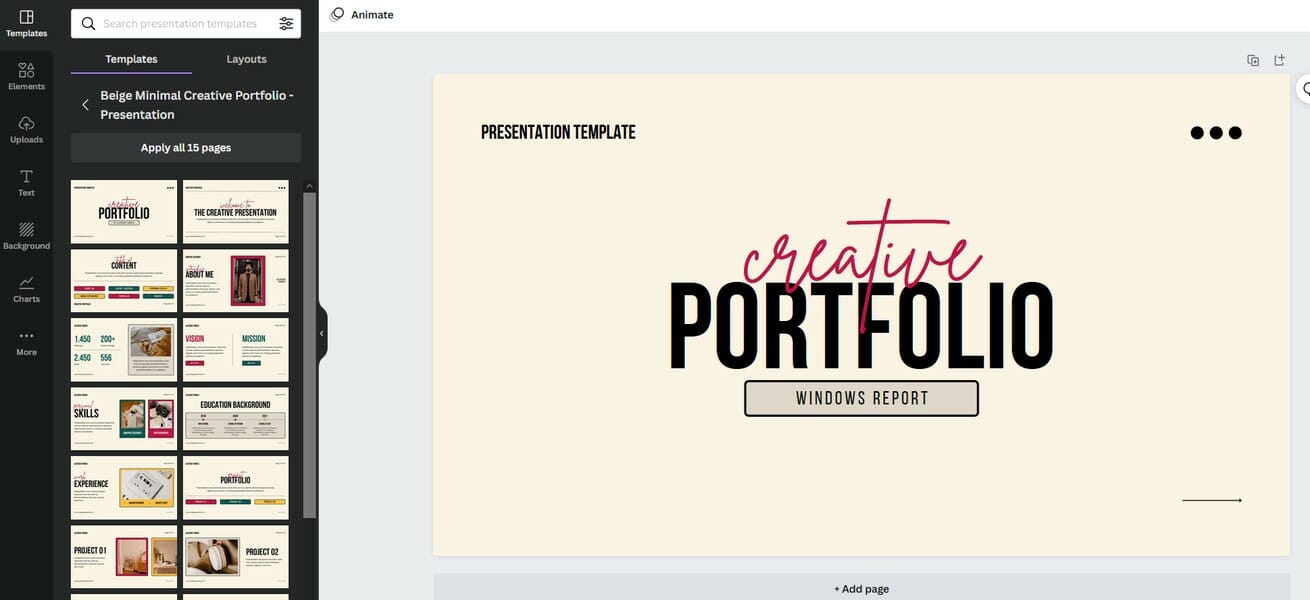Collapse the side panel with the handle
This screenshot has width=1310, height=600.
(x=322, y=333)
